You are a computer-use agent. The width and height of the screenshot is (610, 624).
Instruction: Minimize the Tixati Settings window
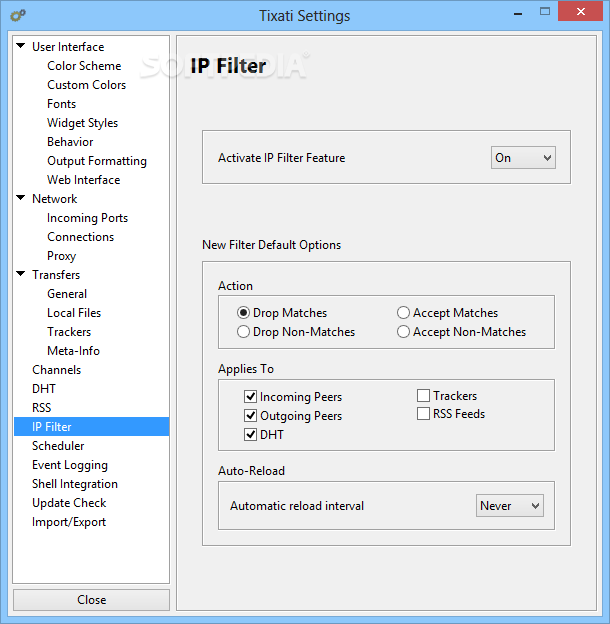click(x=518, y=12)
